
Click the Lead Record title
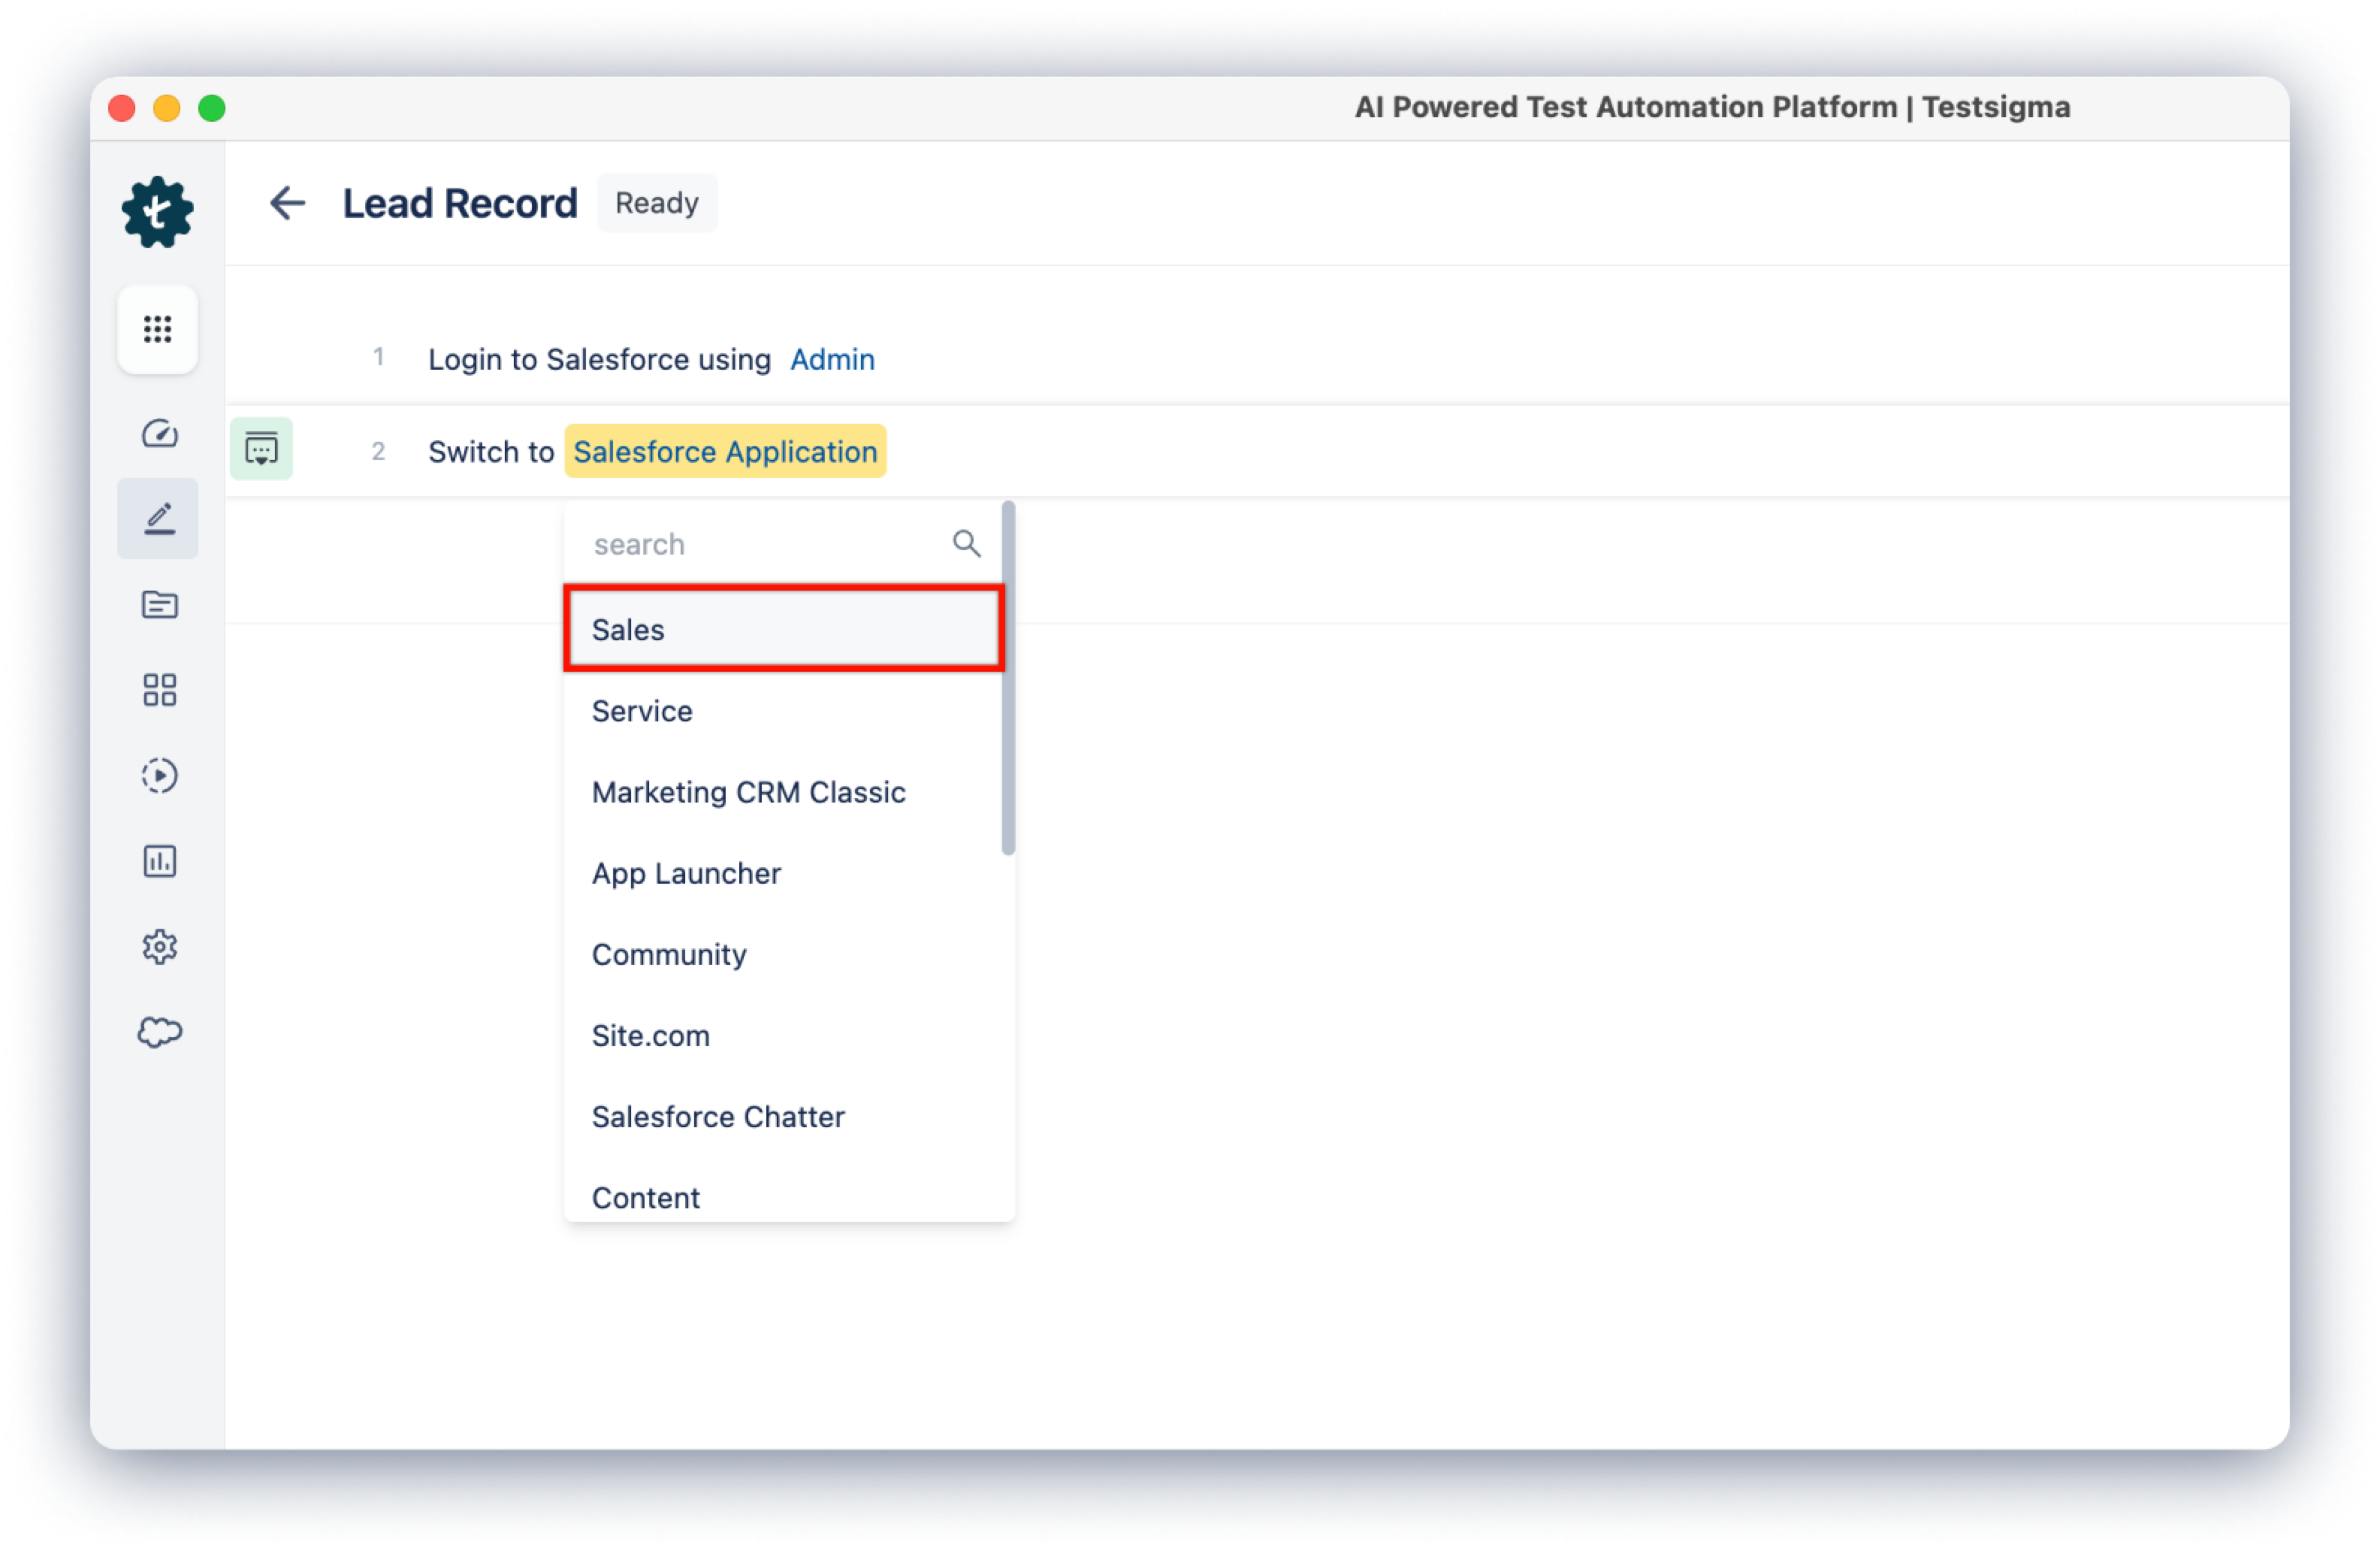coord(460,203)
